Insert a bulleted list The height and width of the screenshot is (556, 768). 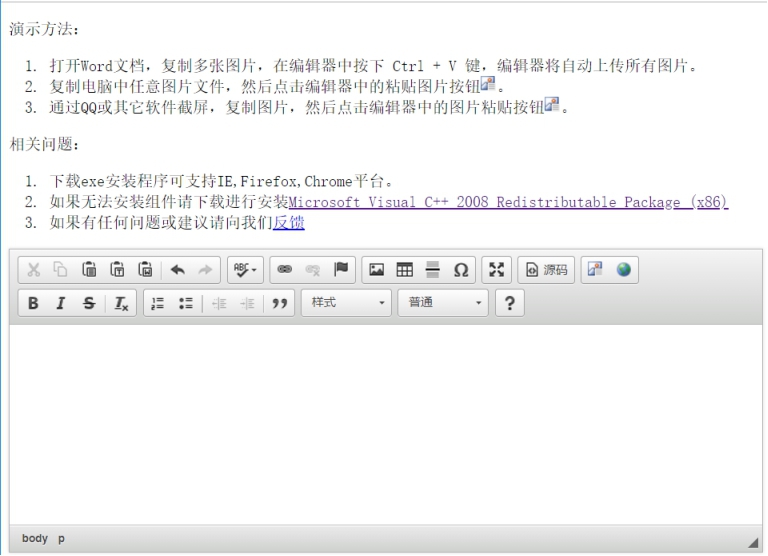pos(186,303)
